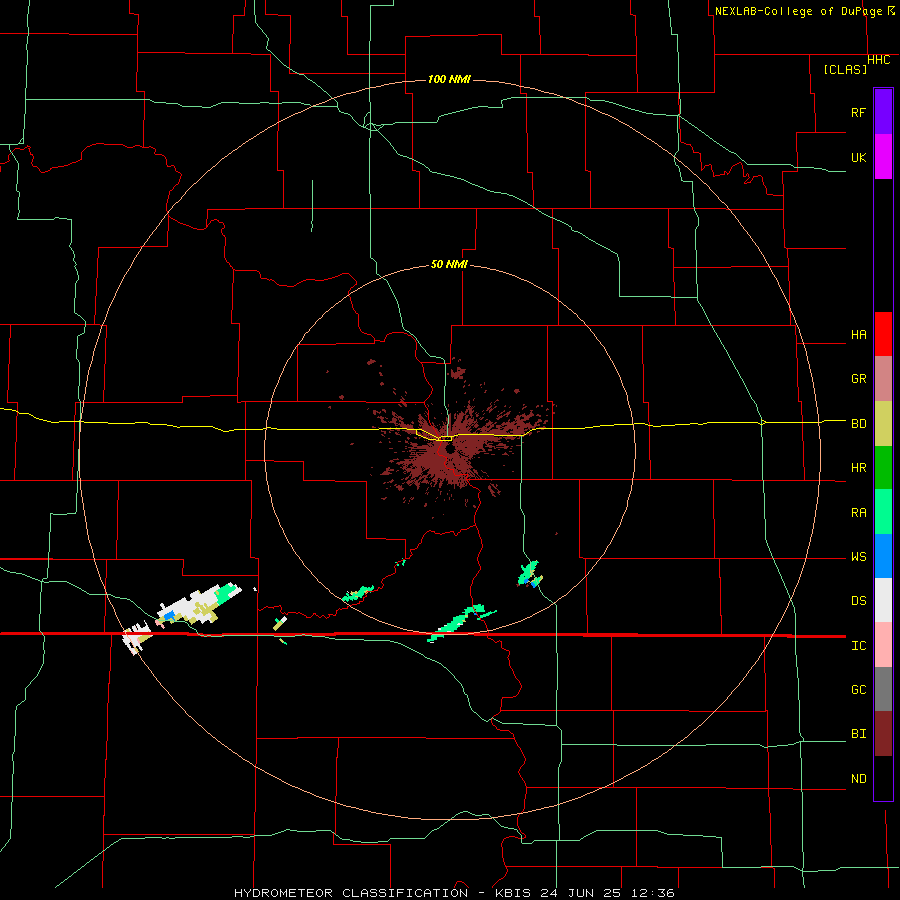Click the 50 NMI range ring label
The height and width of the screenshot is (900, 900).
coord(449,265)
